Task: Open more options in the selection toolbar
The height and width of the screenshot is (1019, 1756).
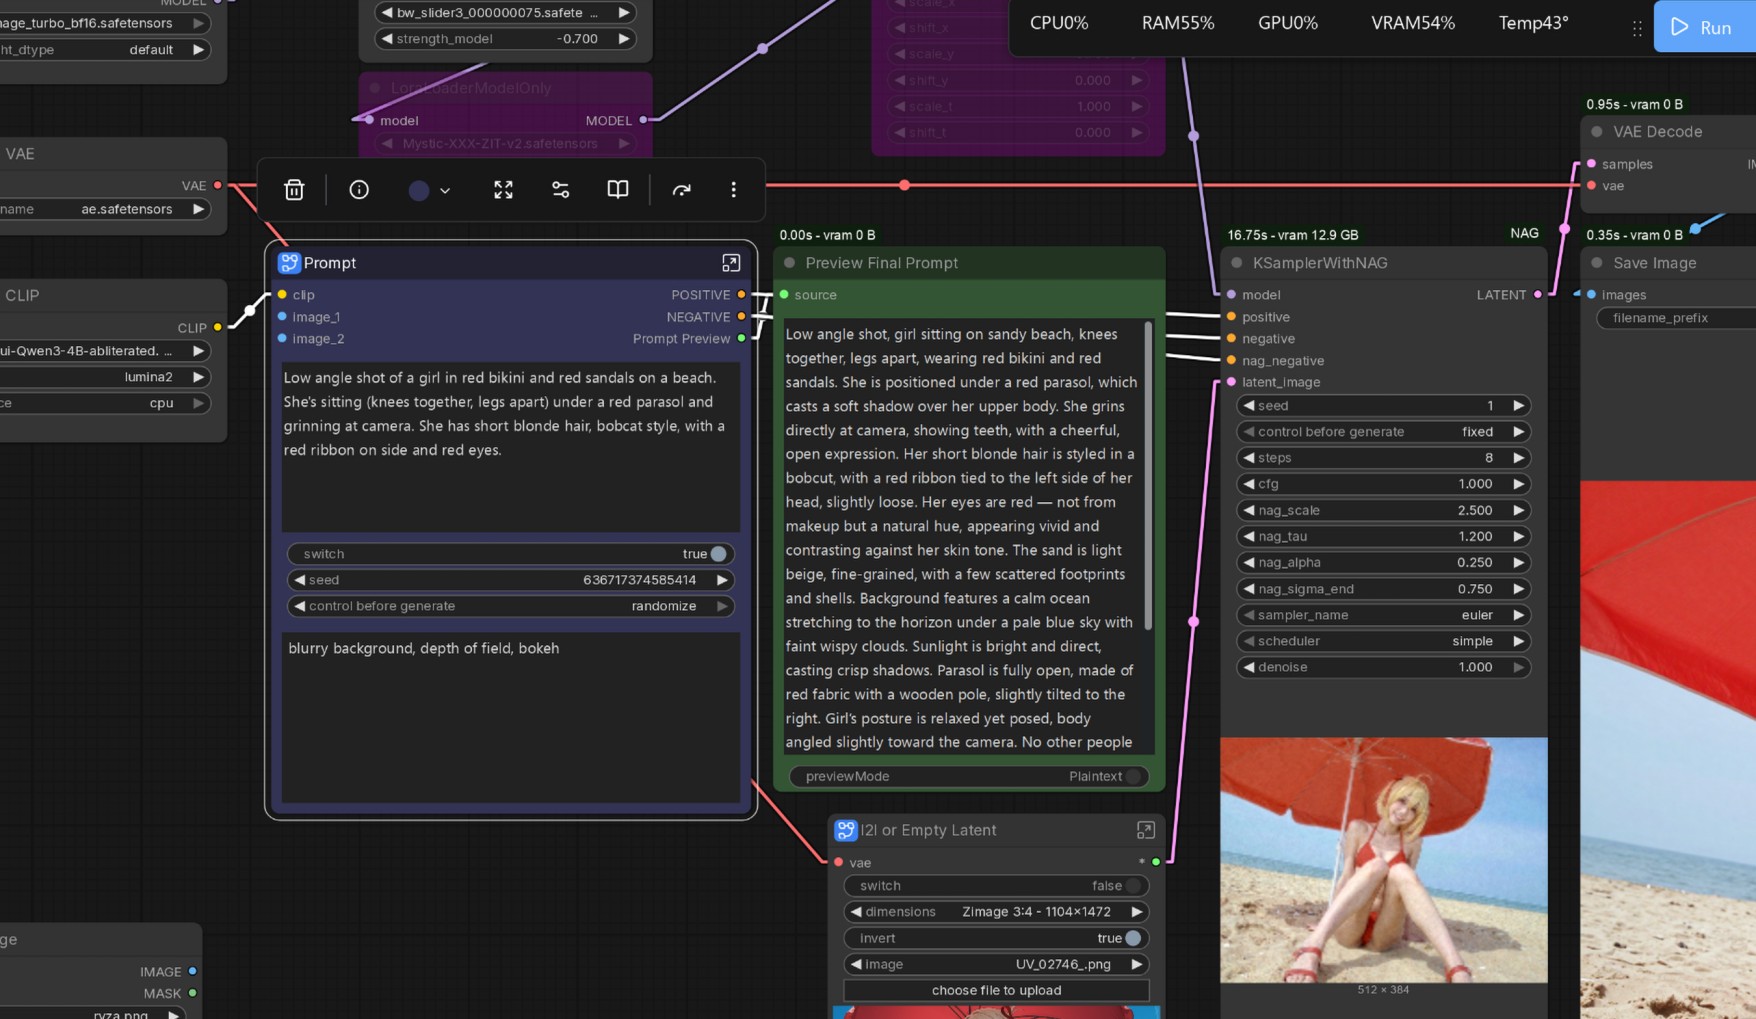Action: tap(733, 190)
